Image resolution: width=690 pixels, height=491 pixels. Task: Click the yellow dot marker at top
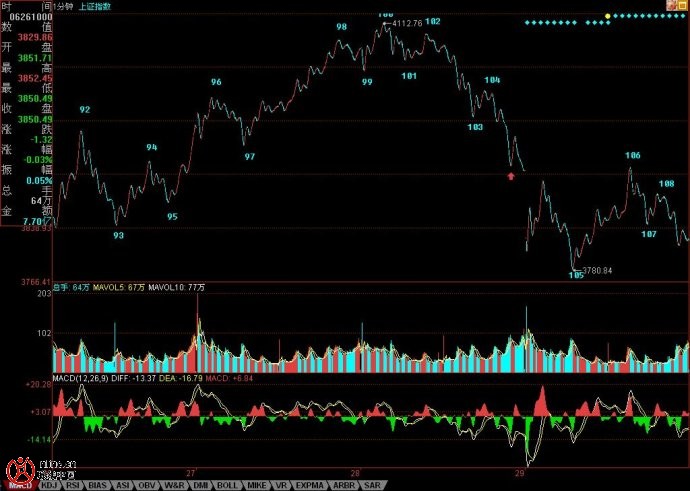pos(607,16)
